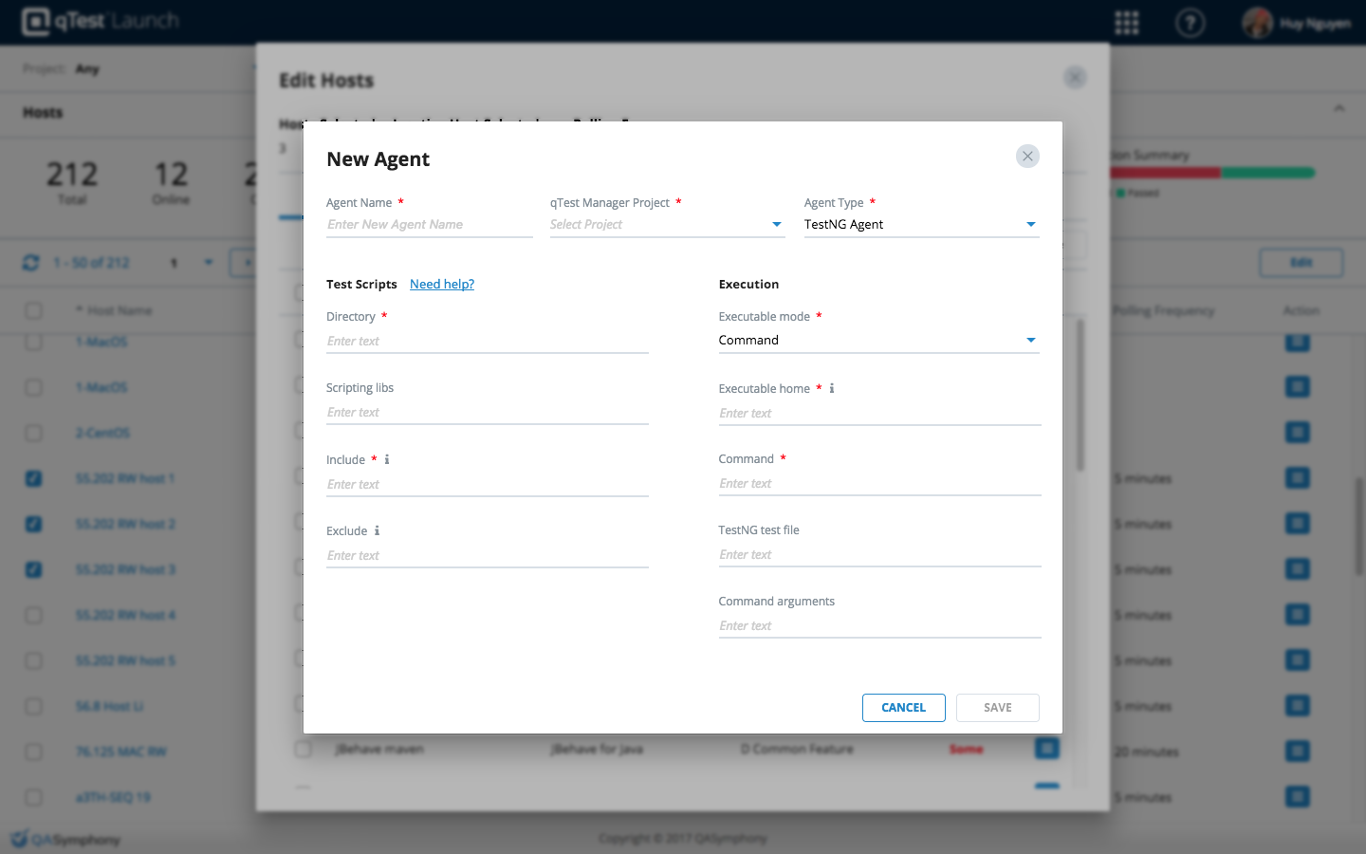1366x854 pixels.
Task: Click the Project: Any filter
Action: click(x=61, y=69)
